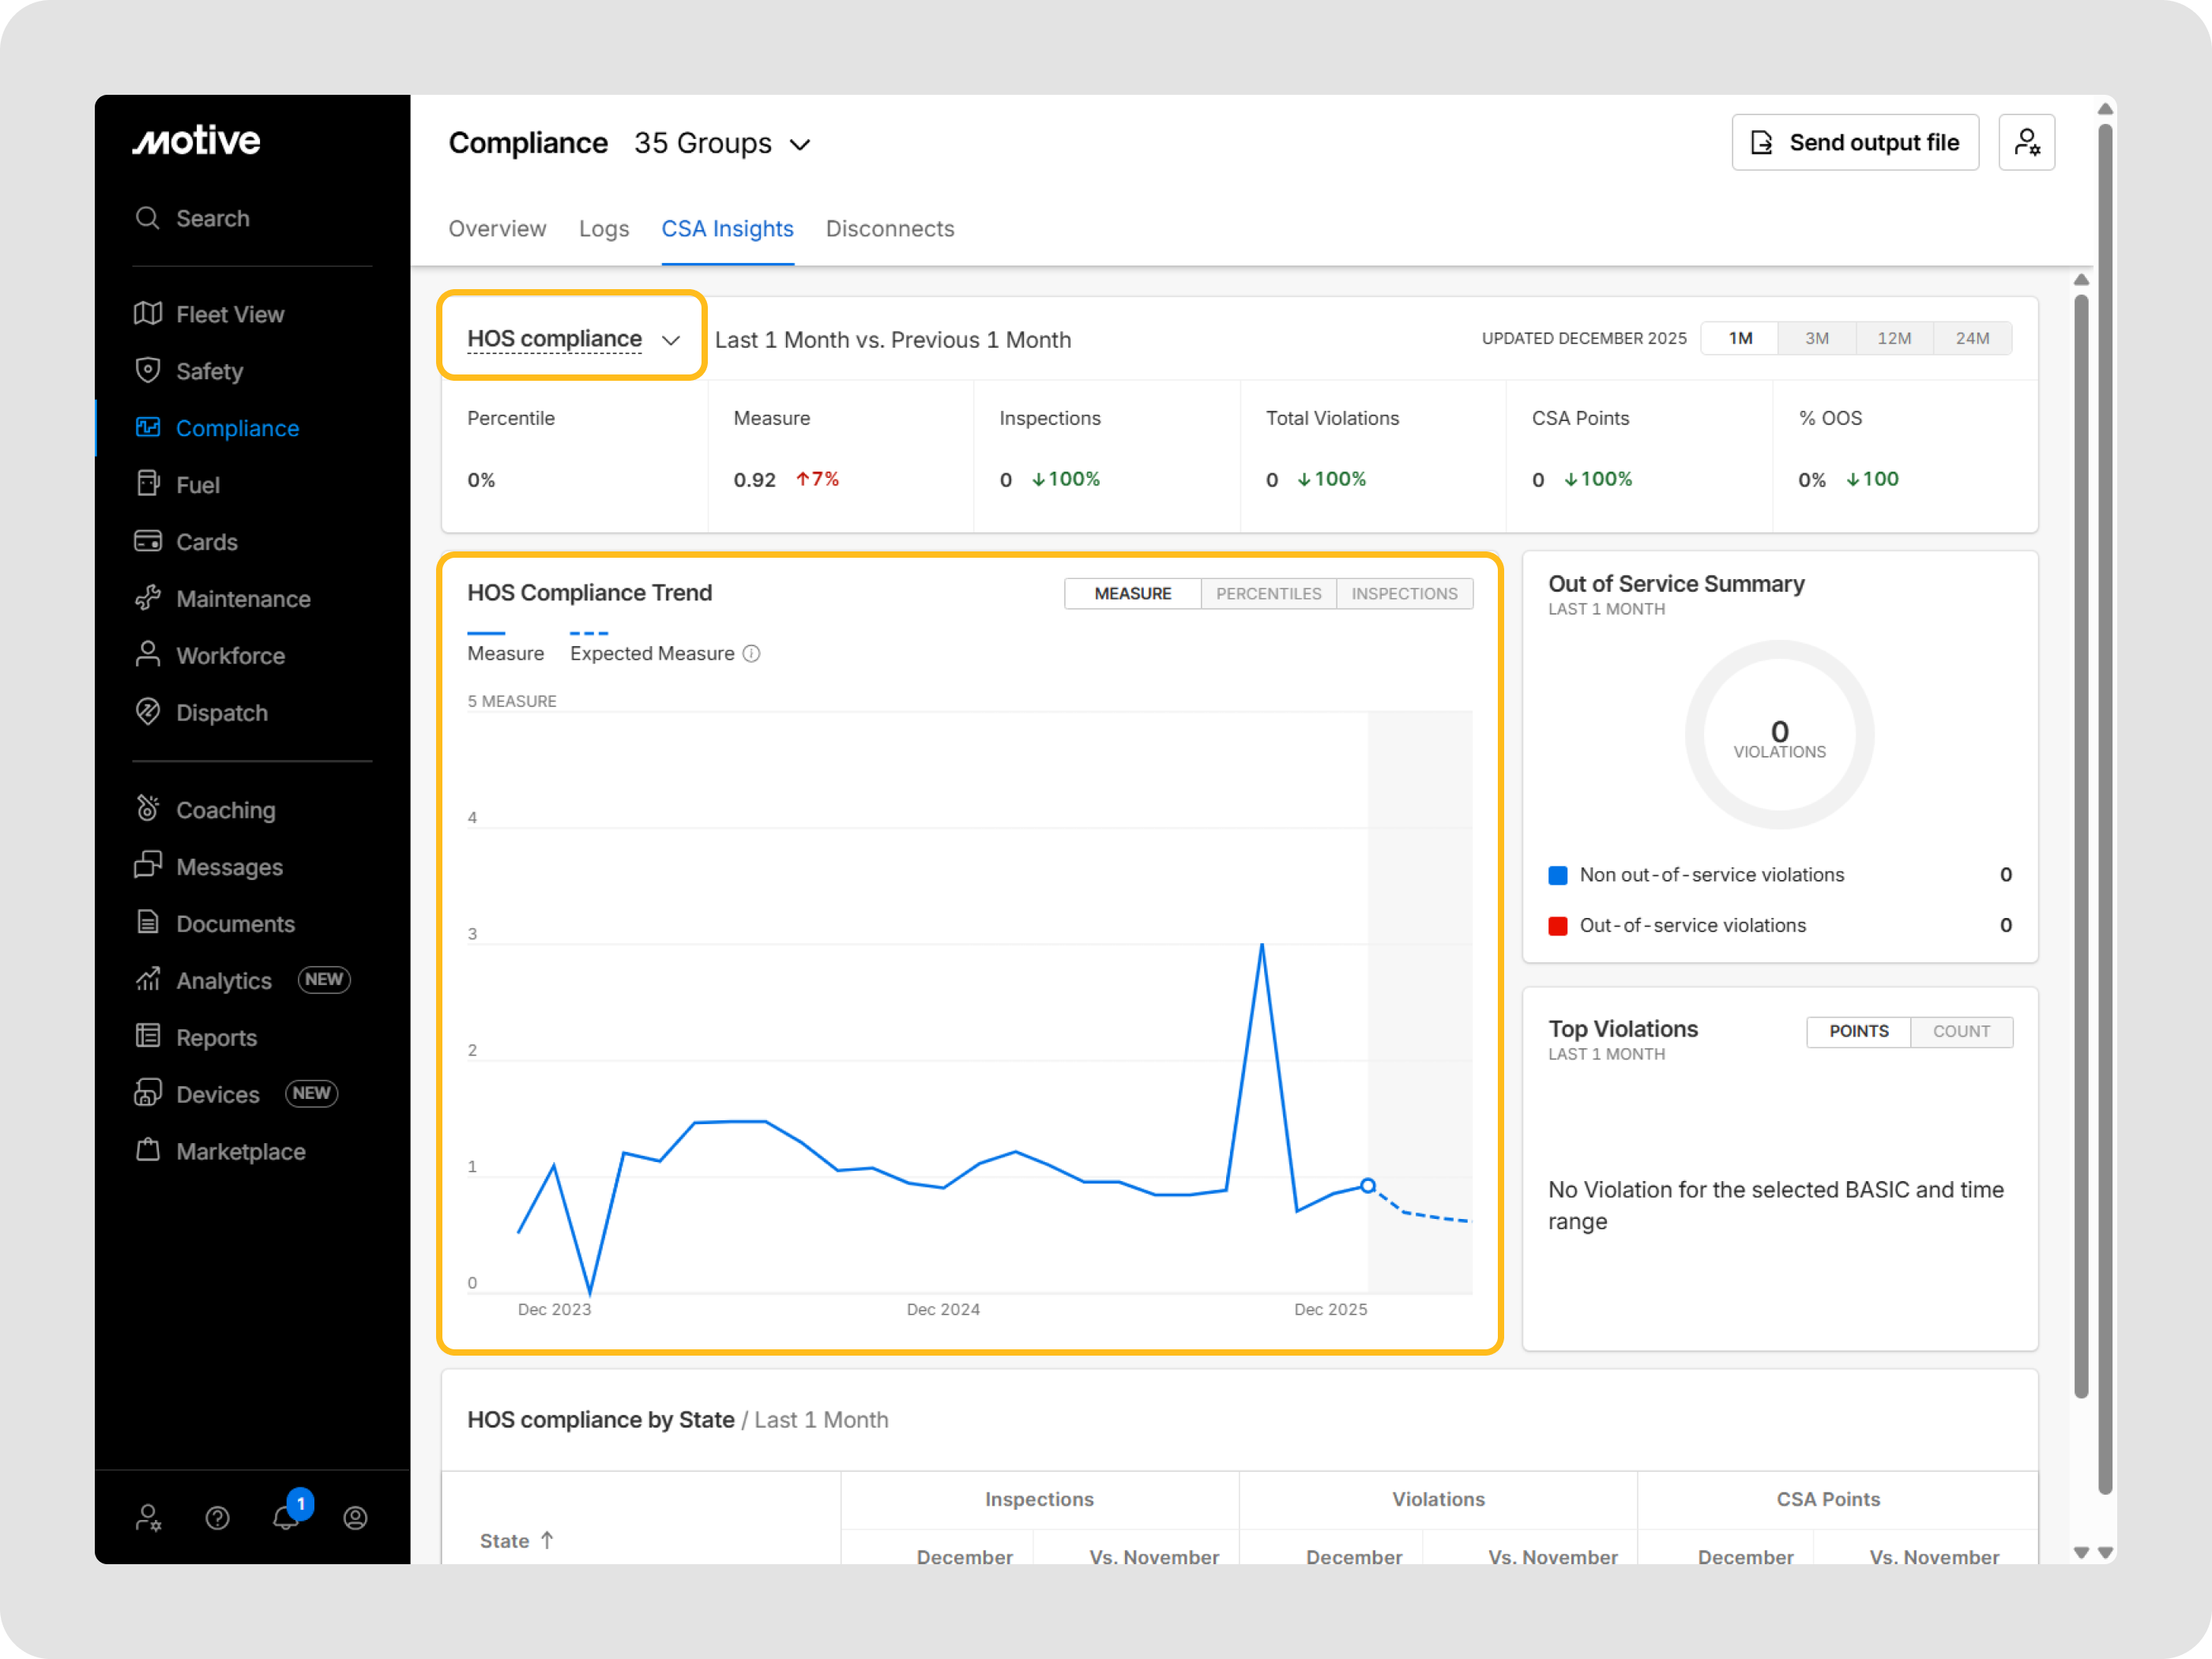
Task: Switch the time range to 3M
Action: [1816, 339]
